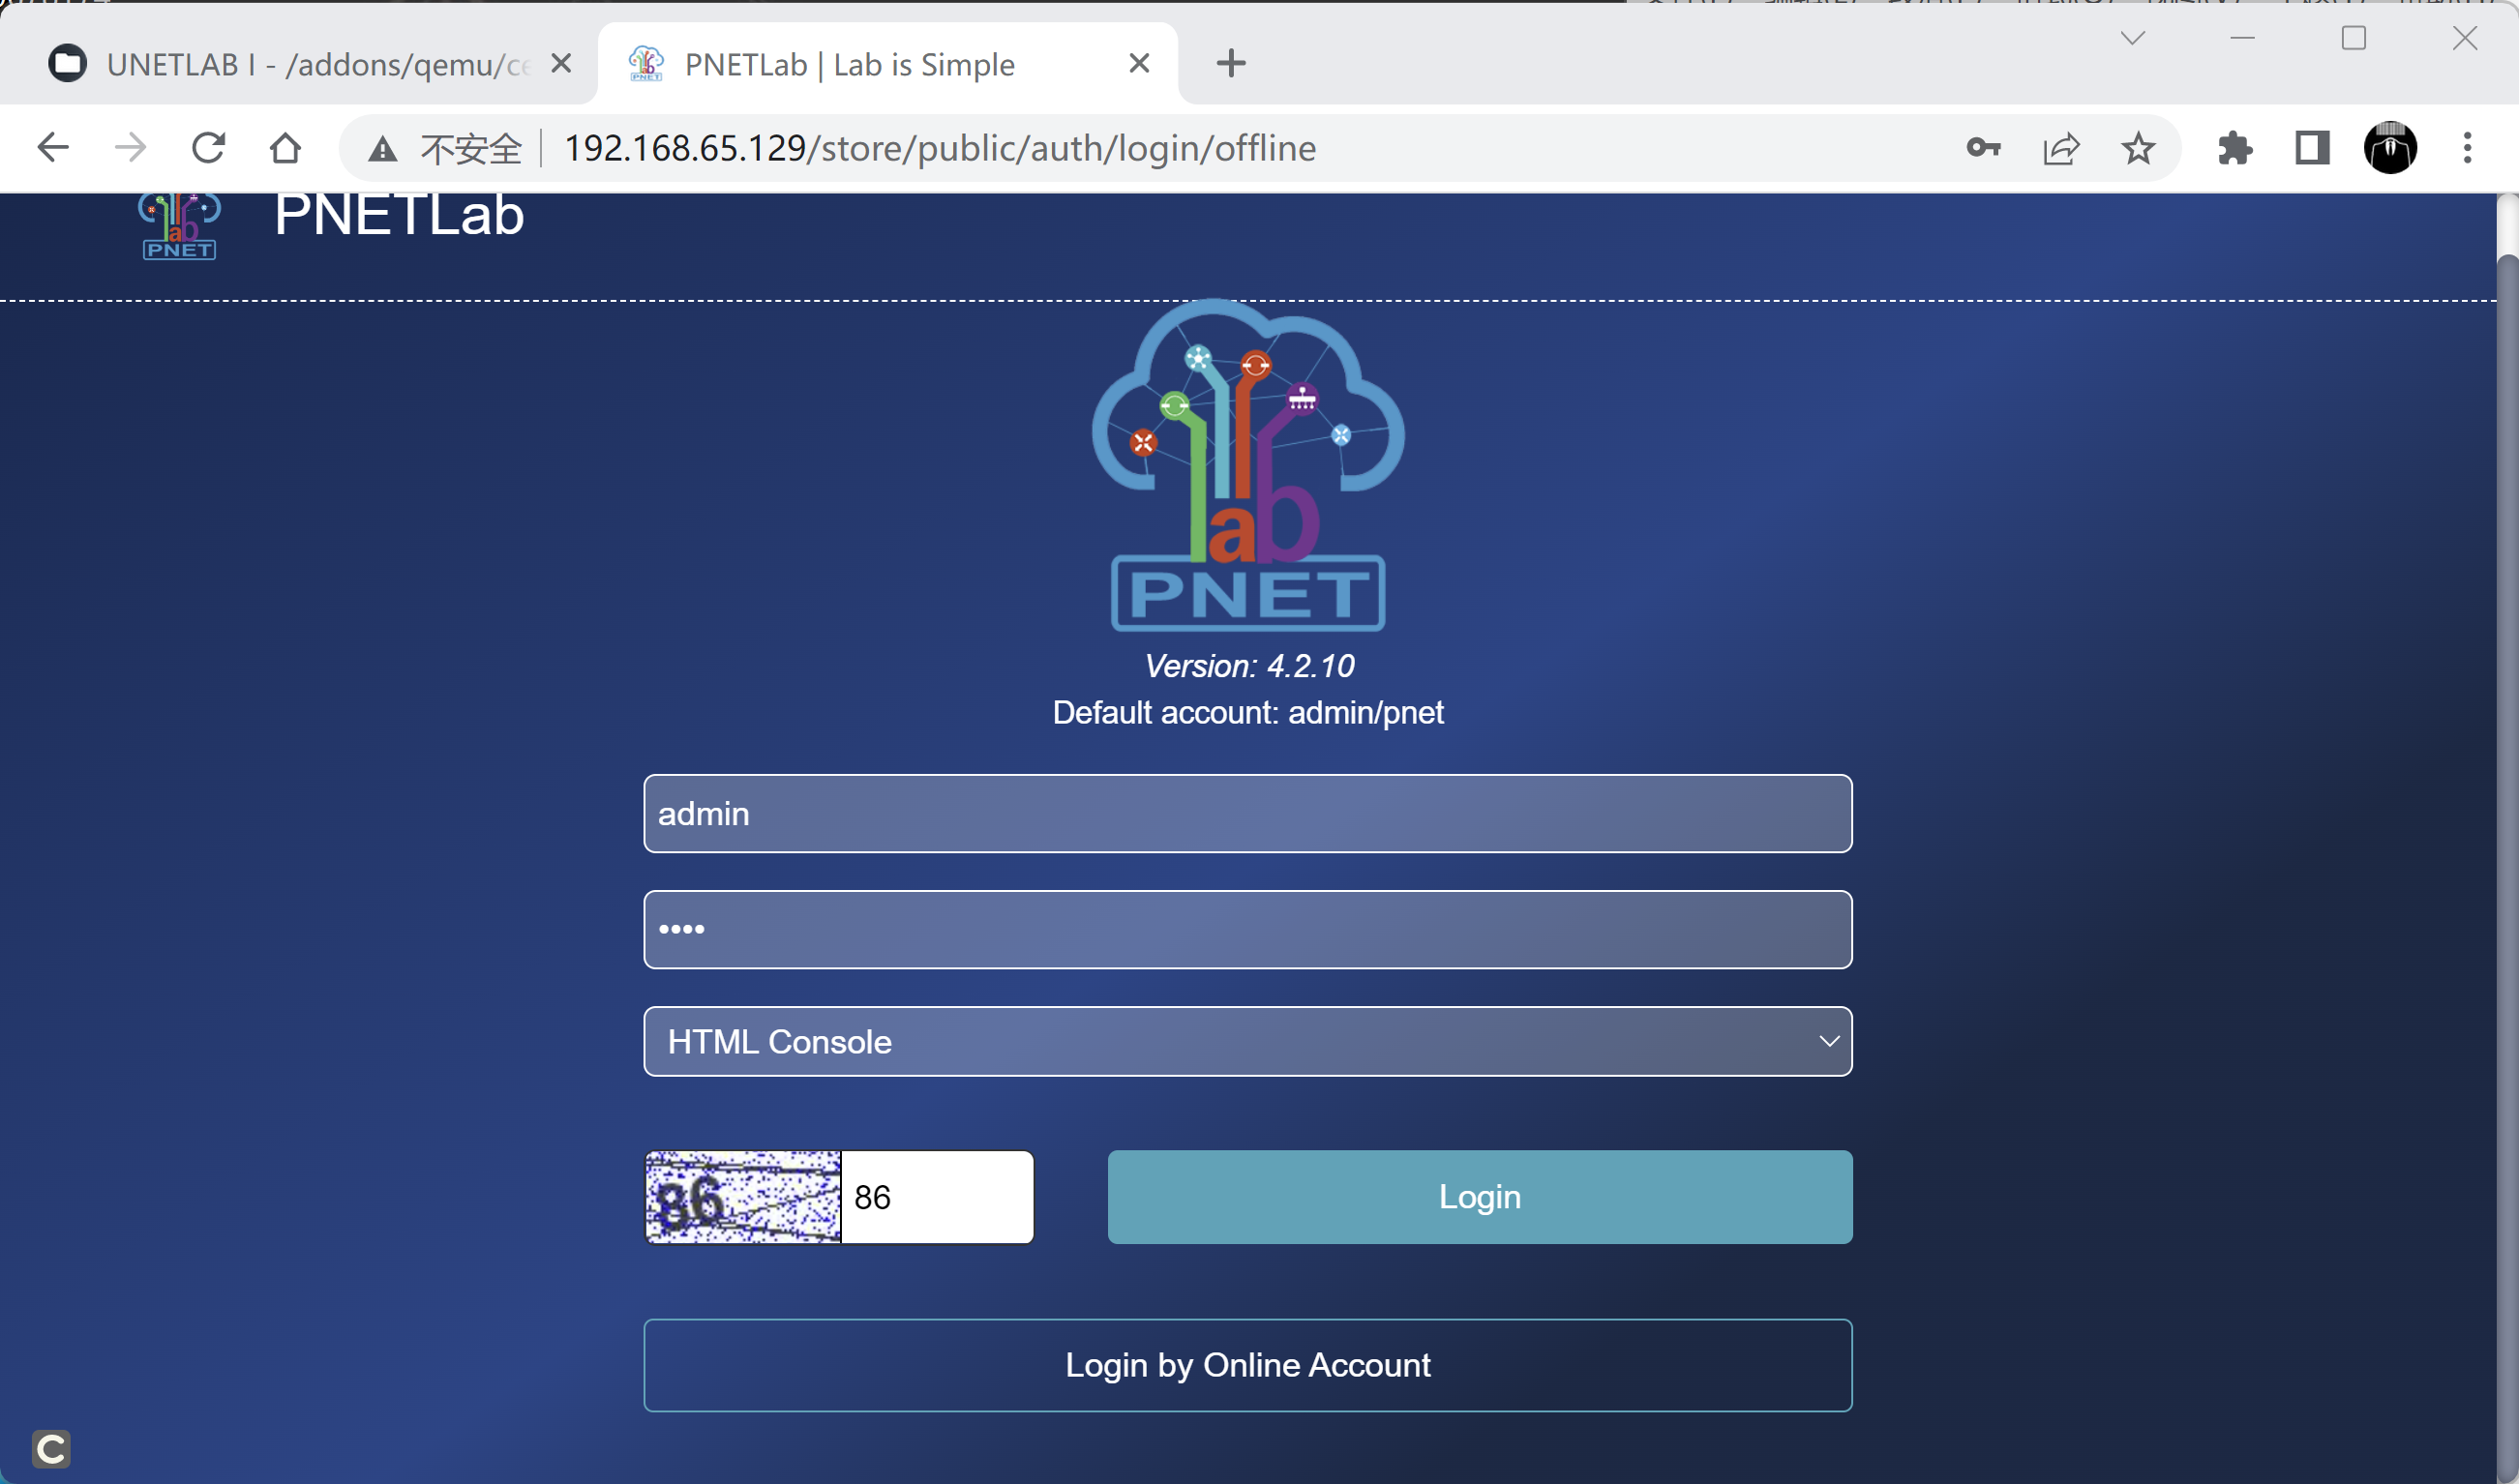Viewport: 2519px width, 1484px height.
Task: Open saved passwords key icon
Action: 1983,148
